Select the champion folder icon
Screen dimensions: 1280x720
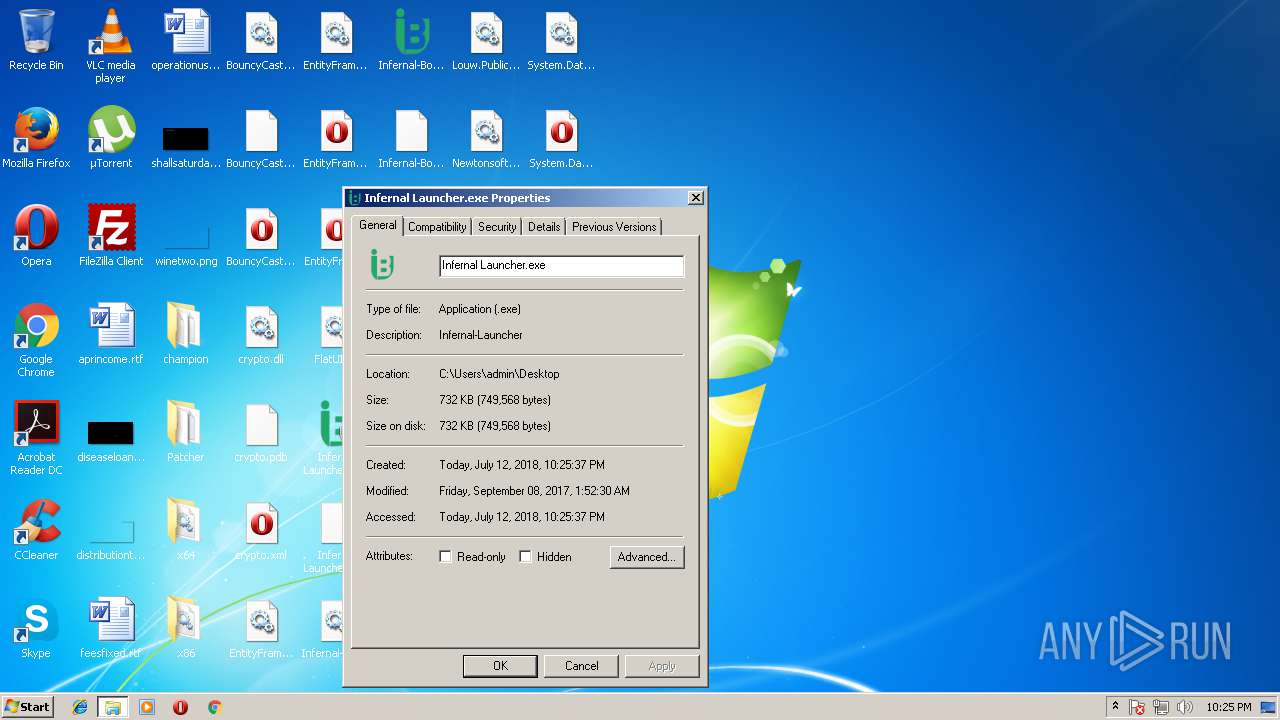tap(186, 334)
